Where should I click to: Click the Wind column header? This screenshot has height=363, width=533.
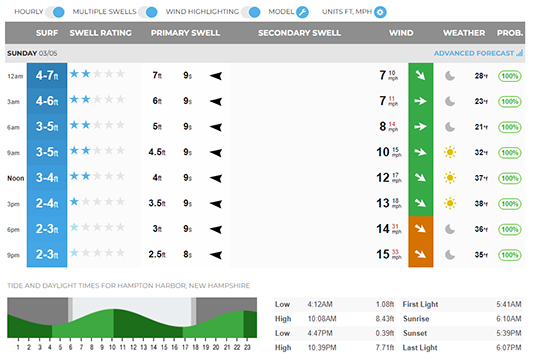(401, 33)
